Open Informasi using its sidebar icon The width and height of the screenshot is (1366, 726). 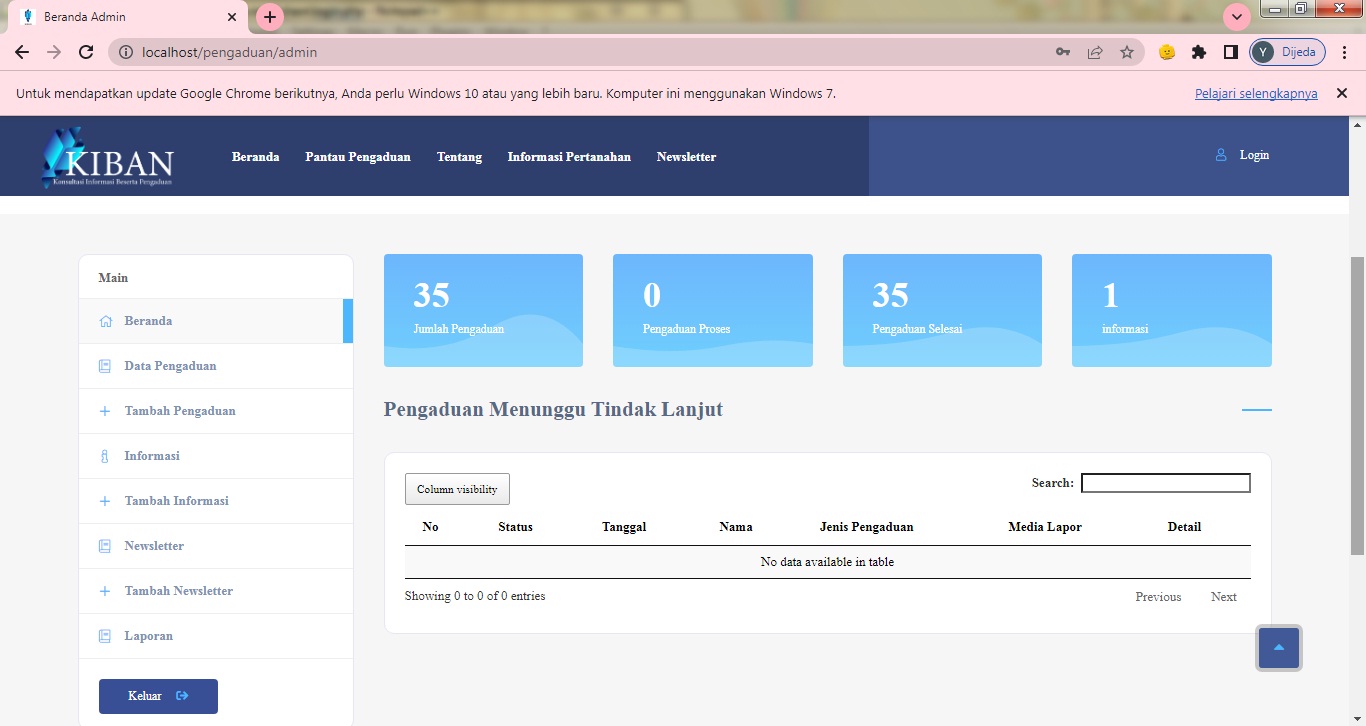pyautogui.click(x=104, y=456)
